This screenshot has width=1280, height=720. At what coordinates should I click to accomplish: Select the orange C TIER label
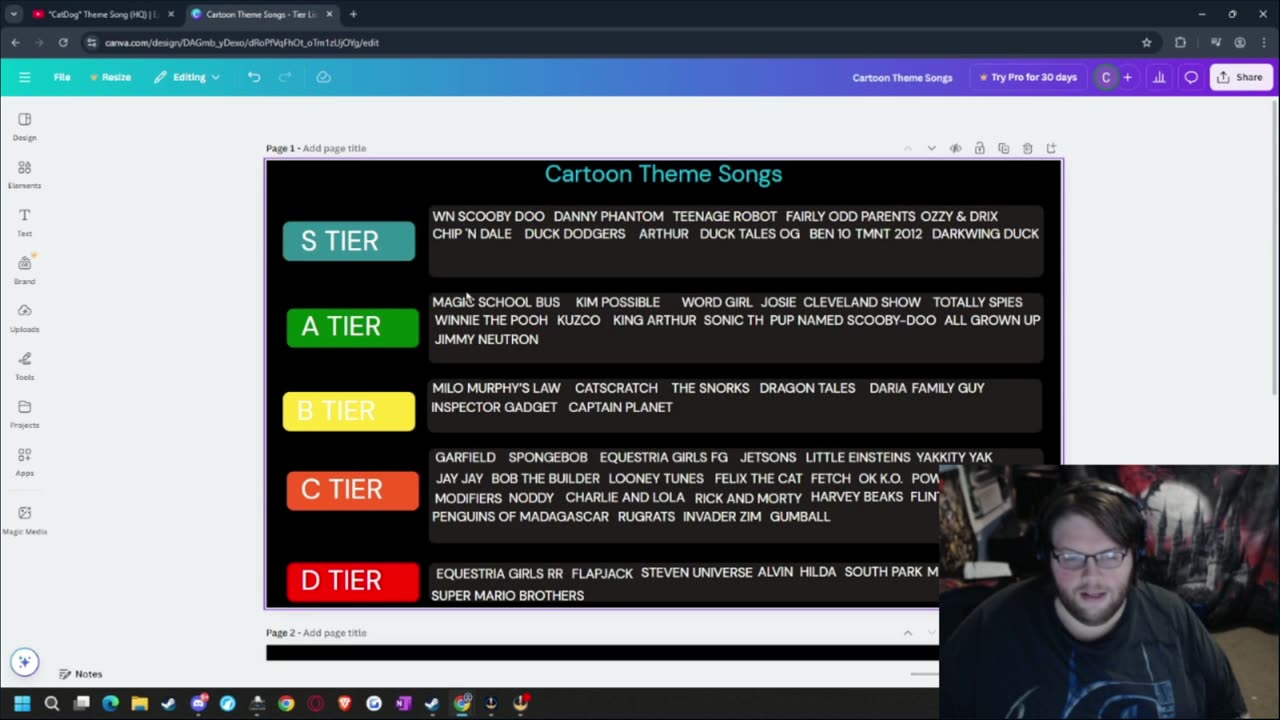[x=353, y=490]
